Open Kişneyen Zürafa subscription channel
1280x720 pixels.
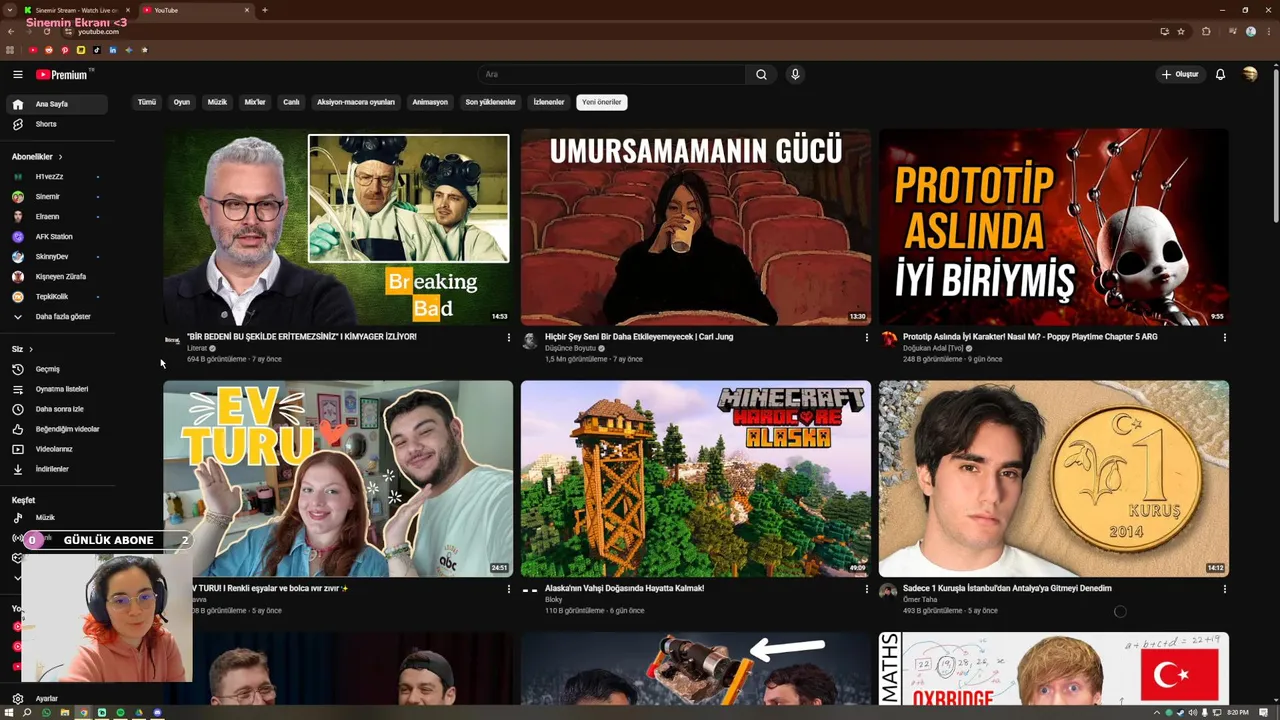tap(56, 277)
